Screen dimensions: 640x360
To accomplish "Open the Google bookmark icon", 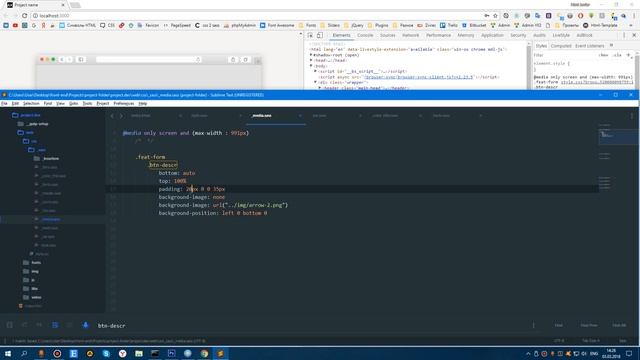I will click(34, 25).
